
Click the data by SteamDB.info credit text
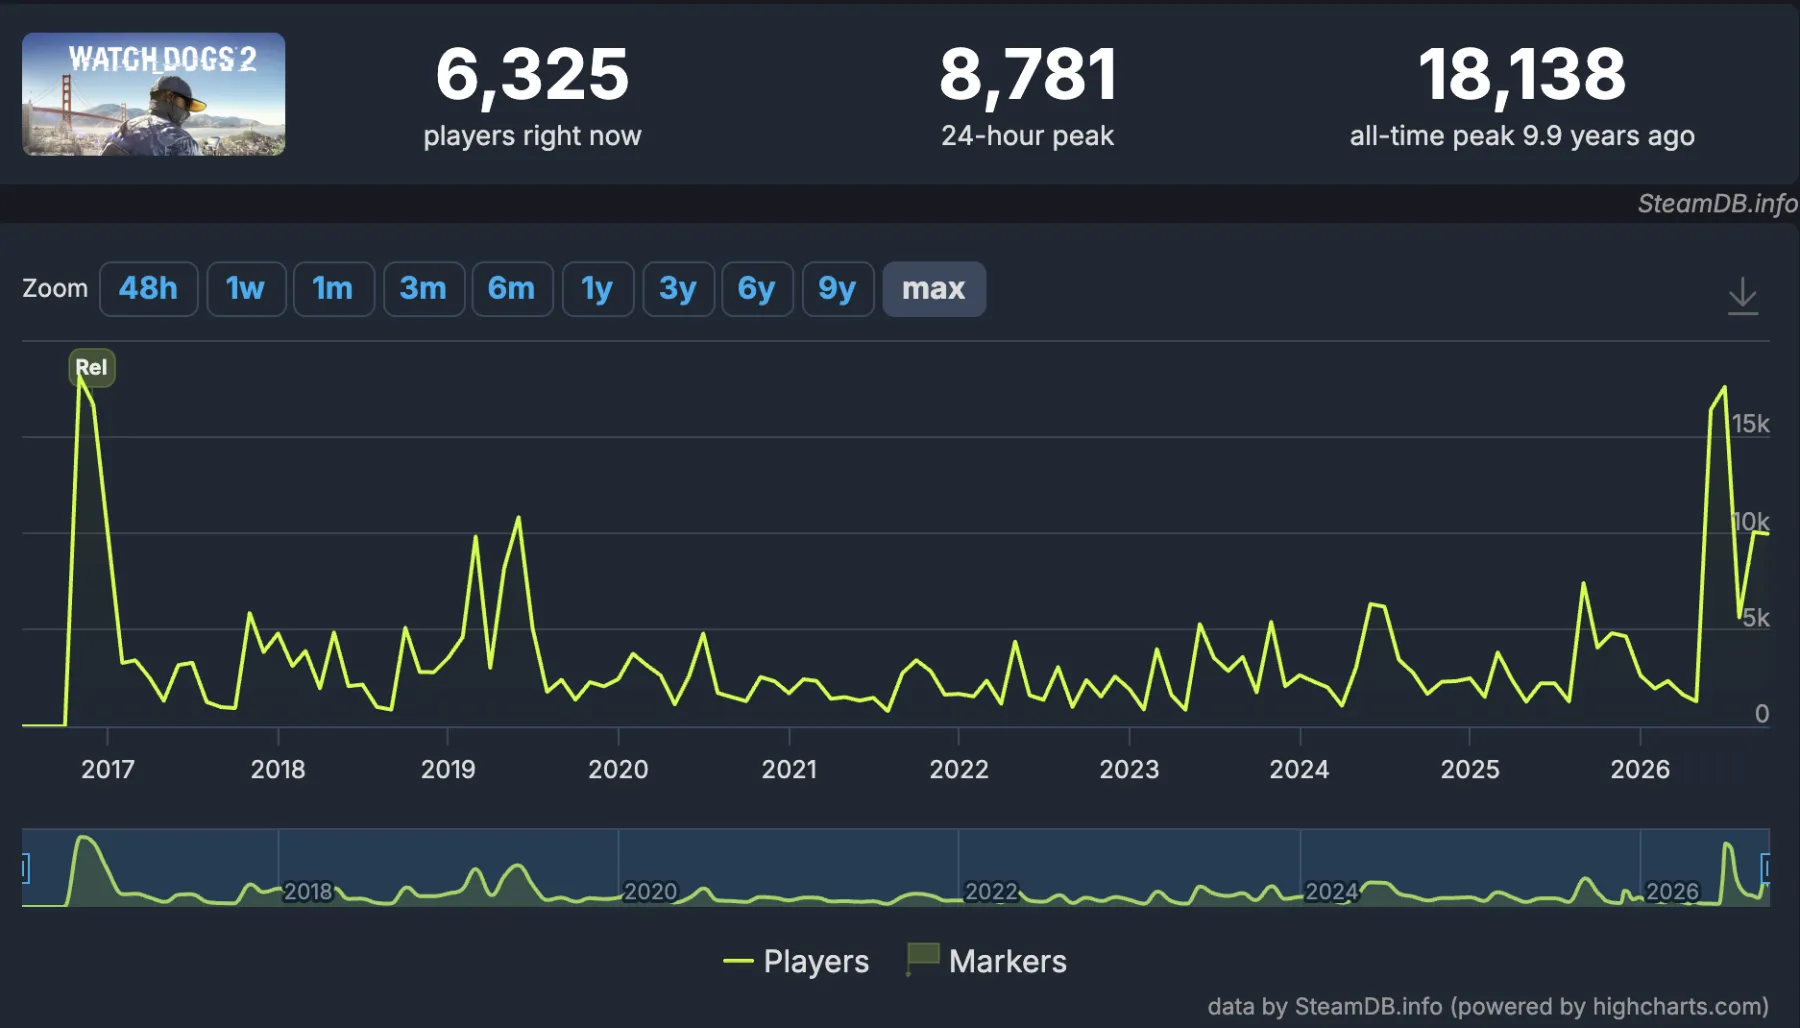(x=1488, y=1006)
